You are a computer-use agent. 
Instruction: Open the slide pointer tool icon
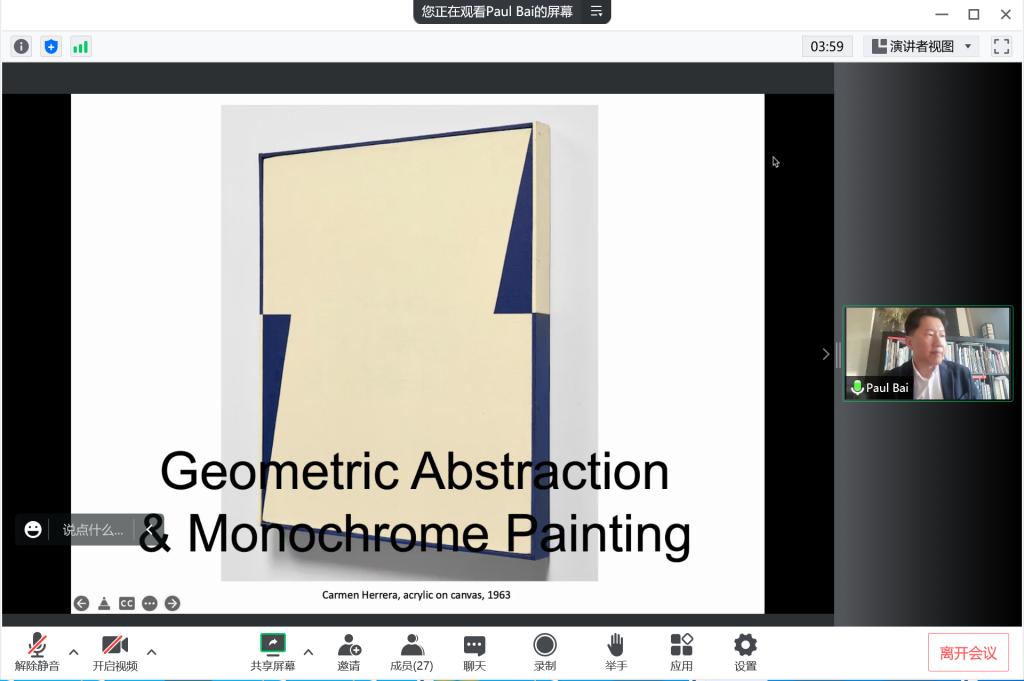(x=104, y=603)
